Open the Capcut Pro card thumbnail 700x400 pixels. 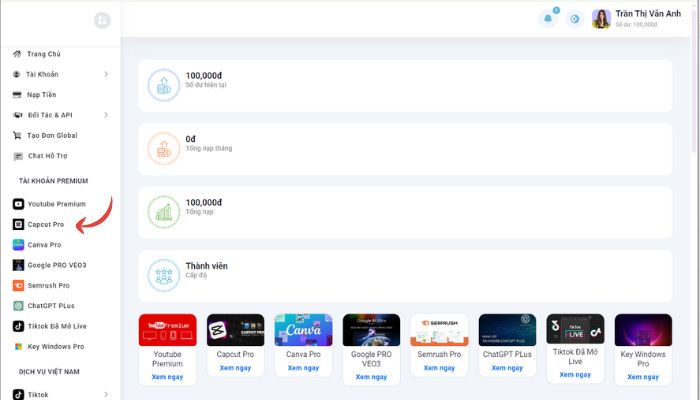pyautogui.click(x=235, y=330)
